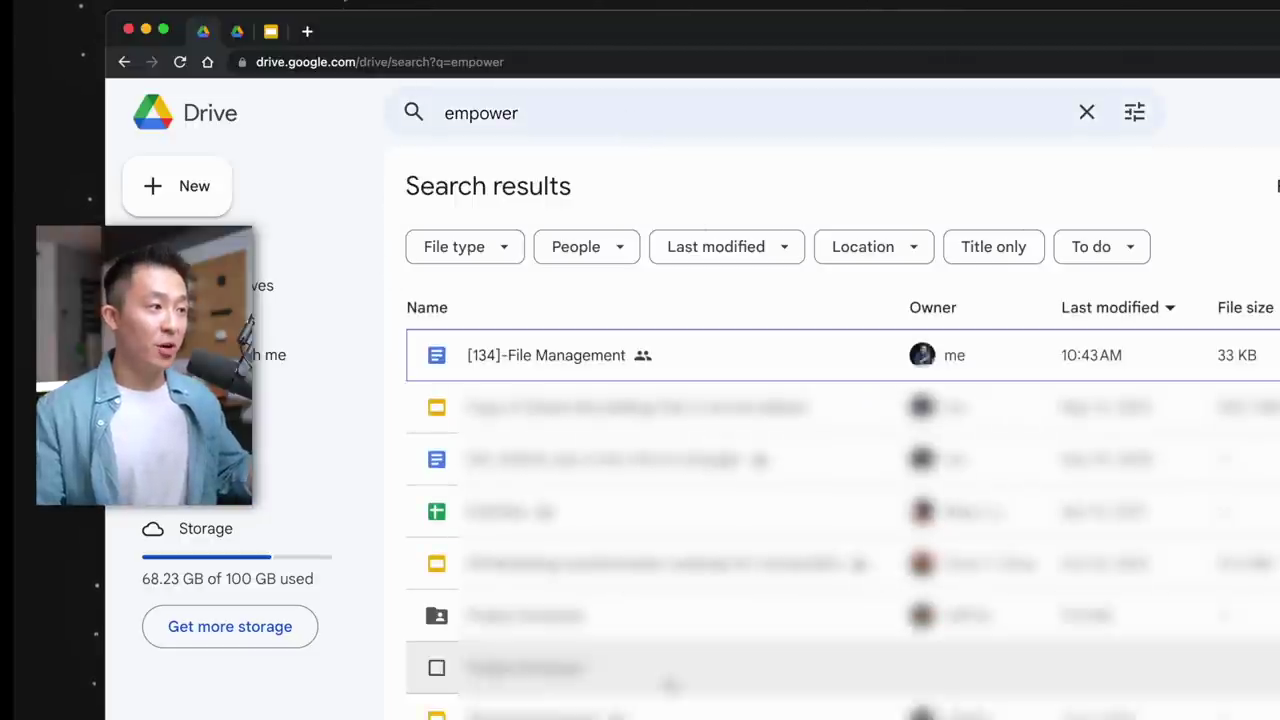Toggle the Title only filter chip

click(x=994, y=247)
